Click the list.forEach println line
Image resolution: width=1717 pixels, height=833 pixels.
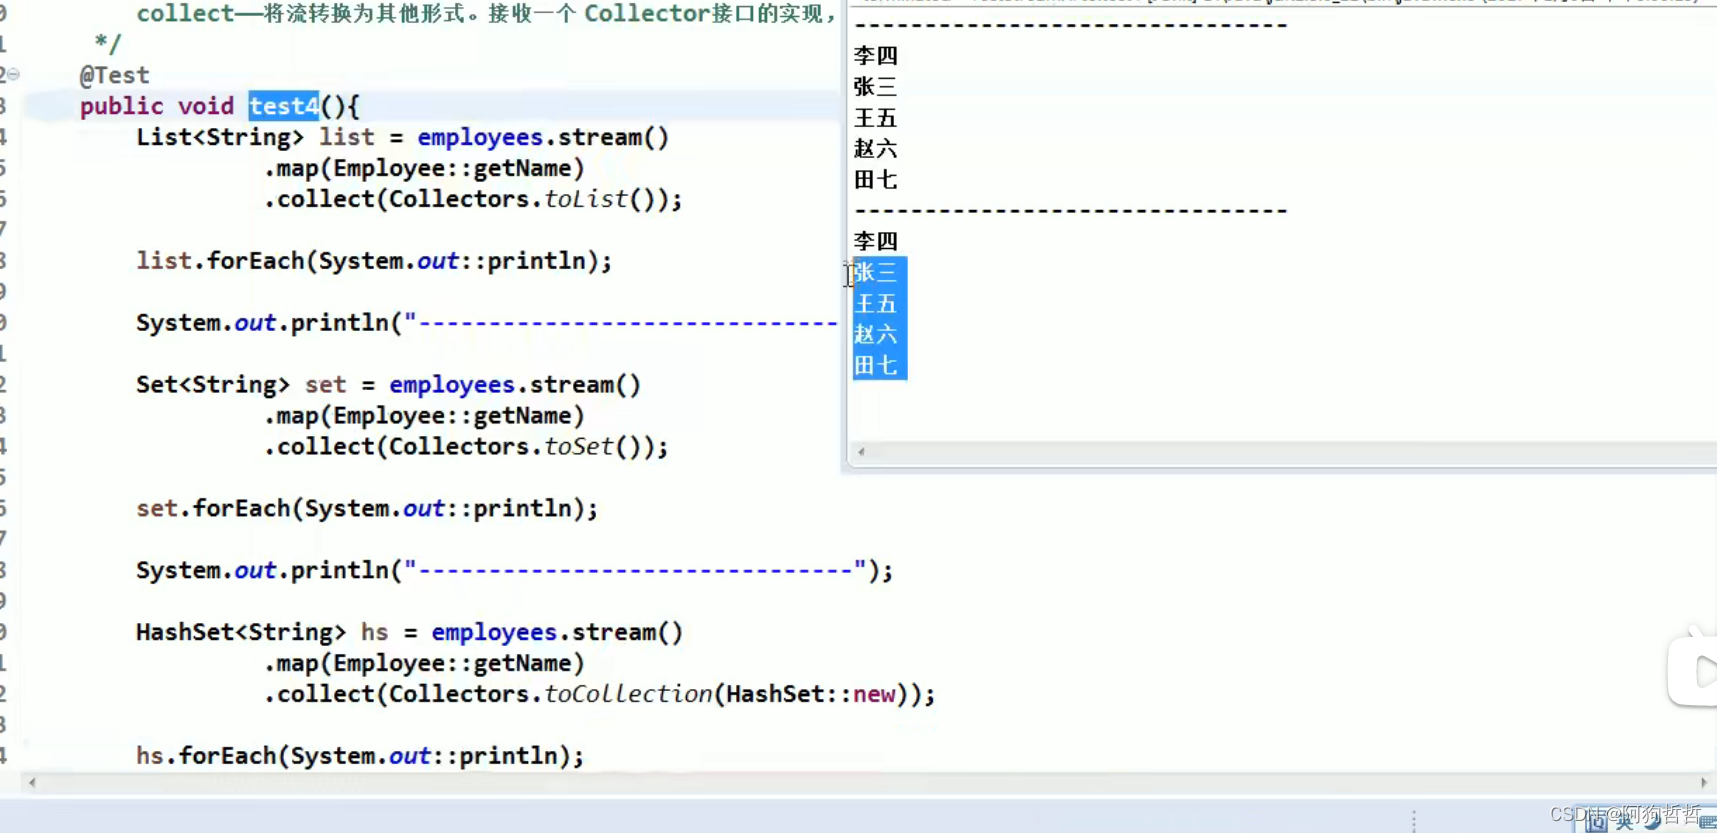tap(374, 261)
